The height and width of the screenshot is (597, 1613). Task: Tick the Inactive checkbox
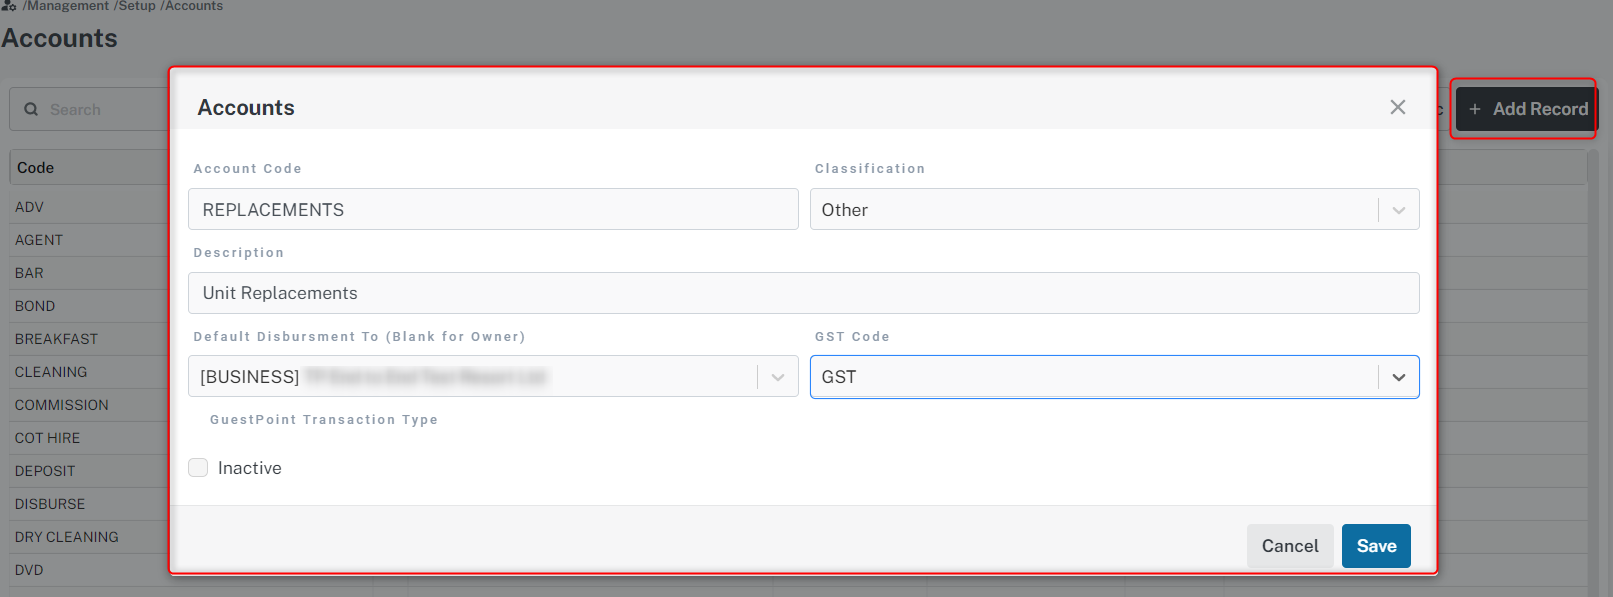click(198, 468)
